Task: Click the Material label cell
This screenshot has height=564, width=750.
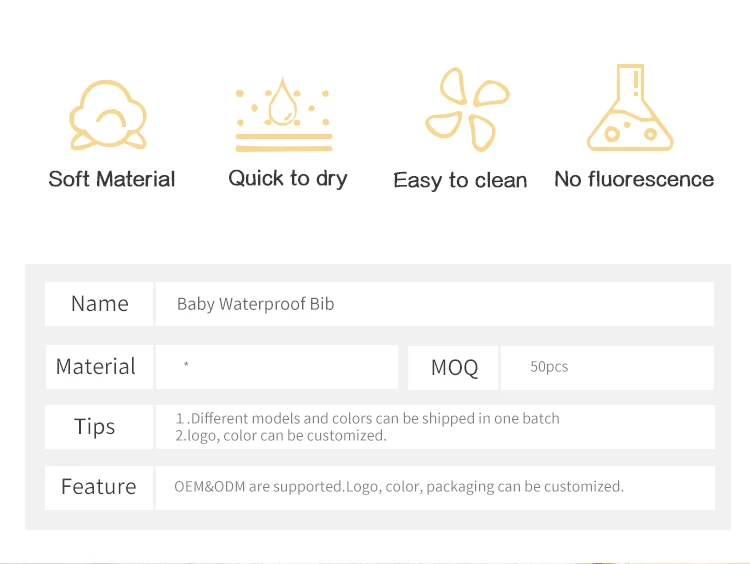Action: click(96, 367)
